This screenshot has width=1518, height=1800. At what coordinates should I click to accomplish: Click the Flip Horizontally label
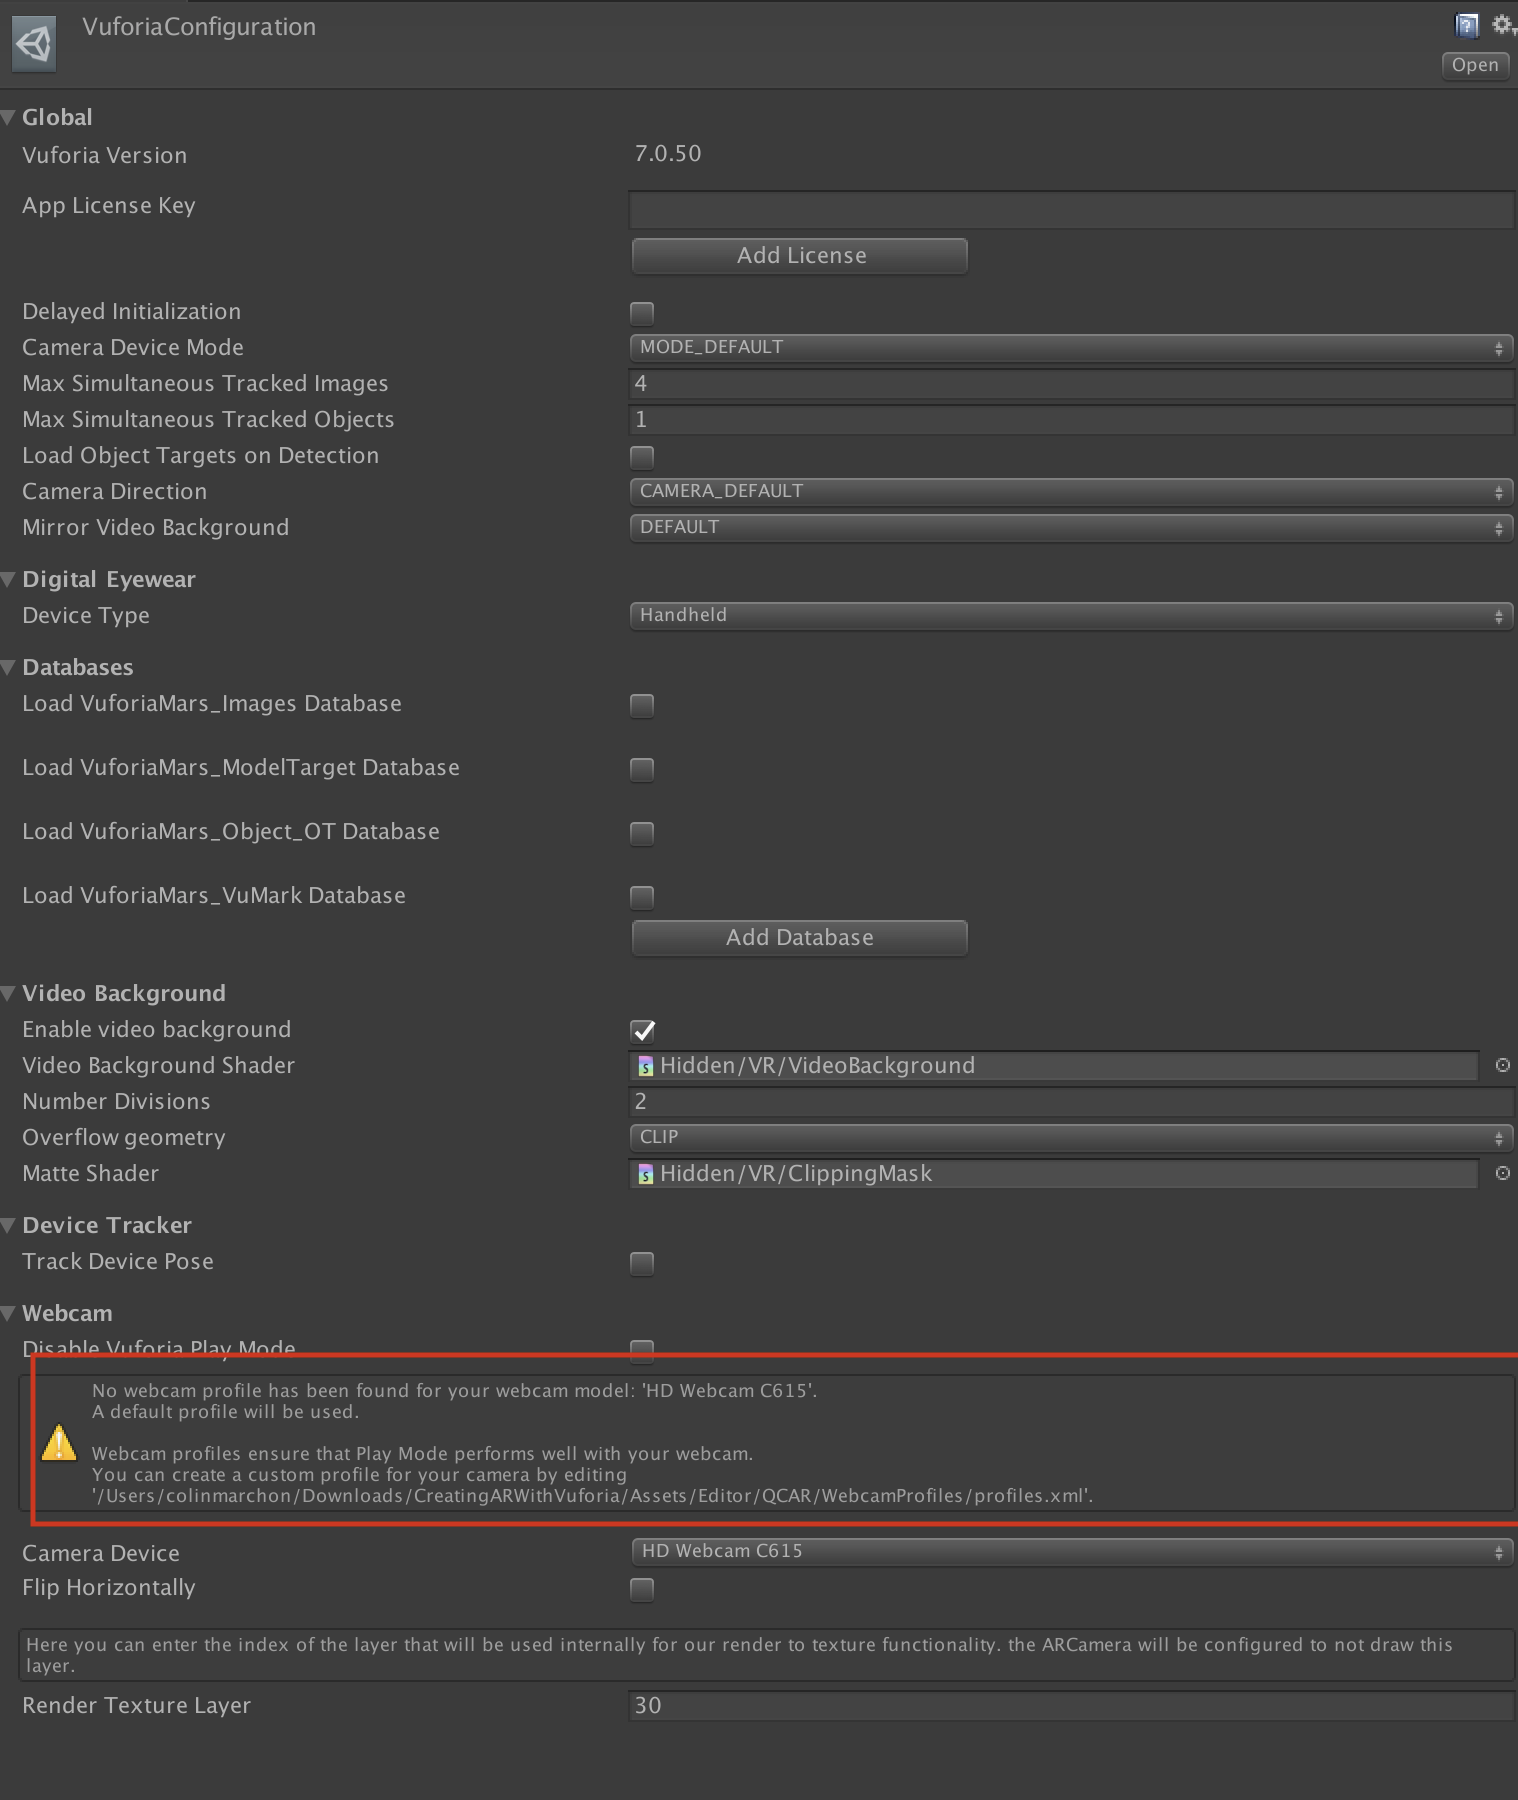point(109,1588)
